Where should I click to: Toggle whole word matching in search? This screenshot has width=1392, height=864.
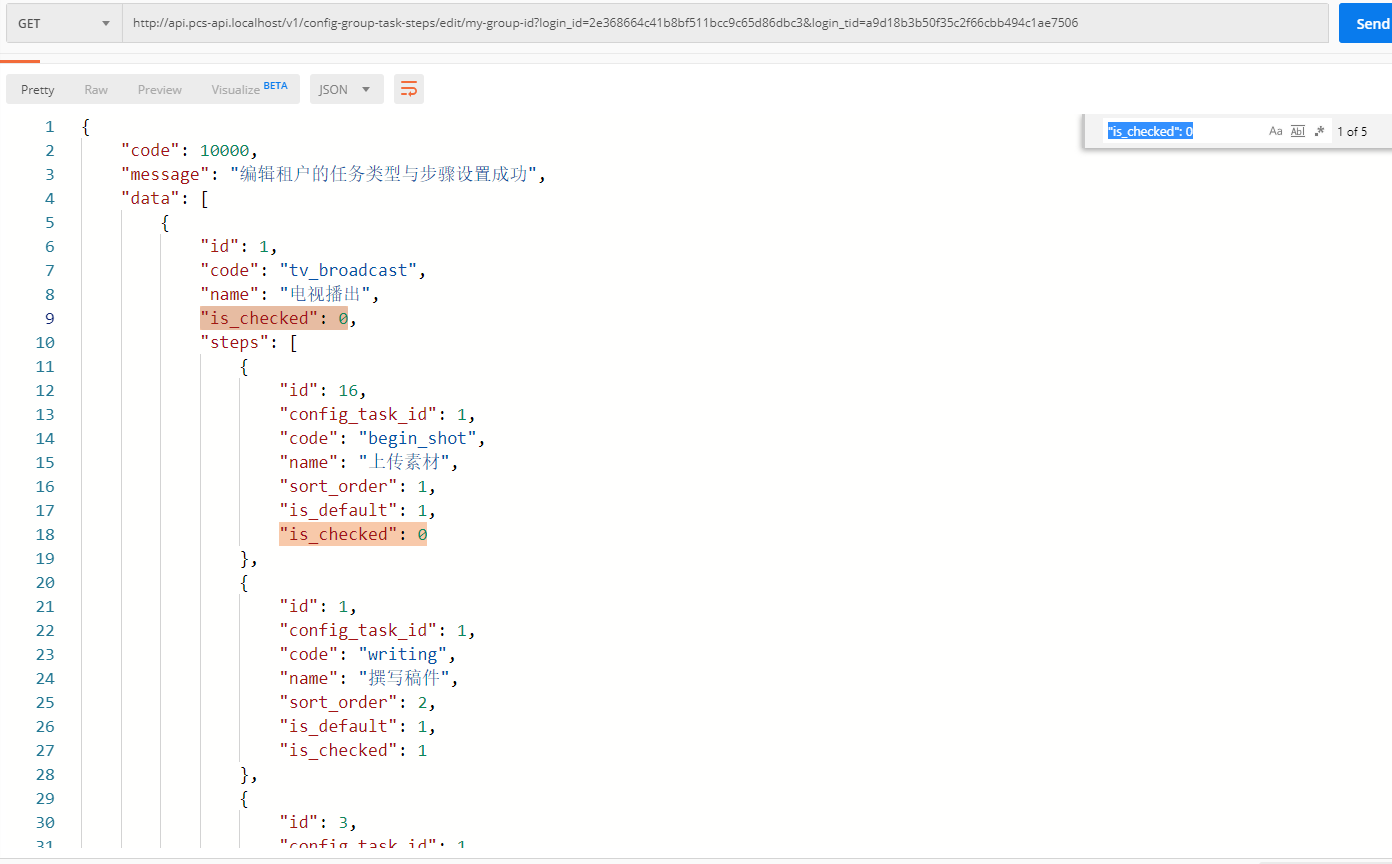[x=1298, y=131]
